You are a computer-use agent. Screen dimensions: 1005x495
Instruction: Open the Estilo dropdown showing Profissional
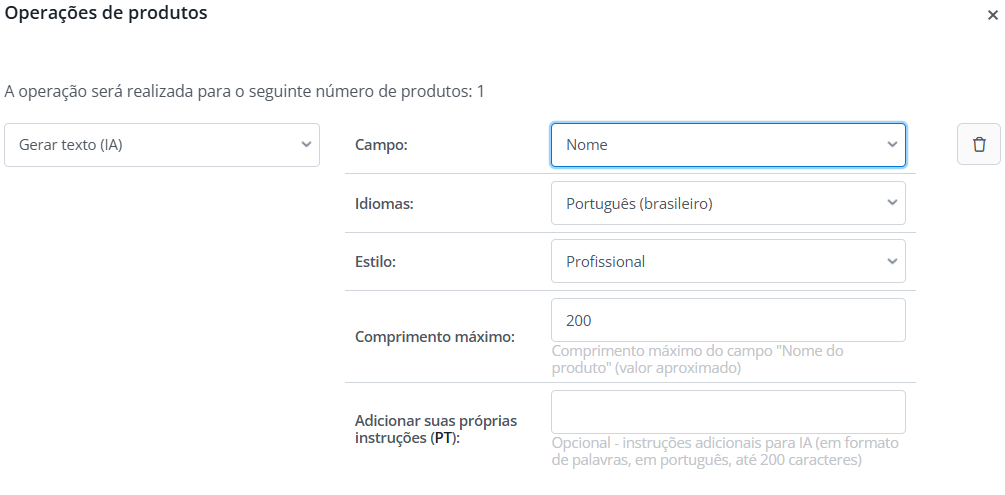(728, 261)
